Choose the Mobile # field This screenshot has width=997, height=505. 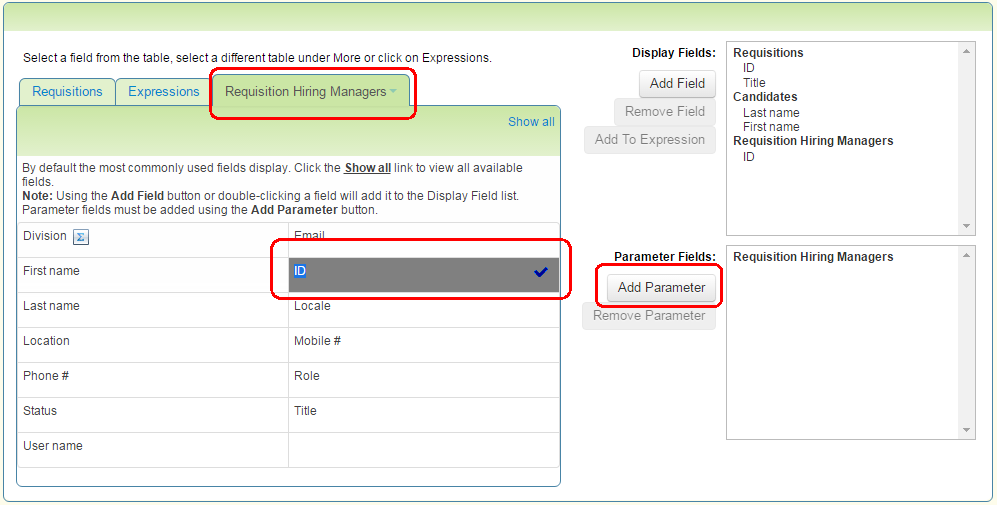point(317,341)
